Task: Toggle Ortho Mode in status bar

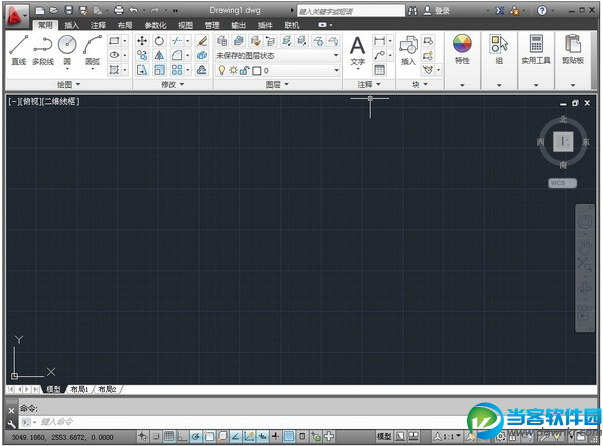Action: coord(182,436)
